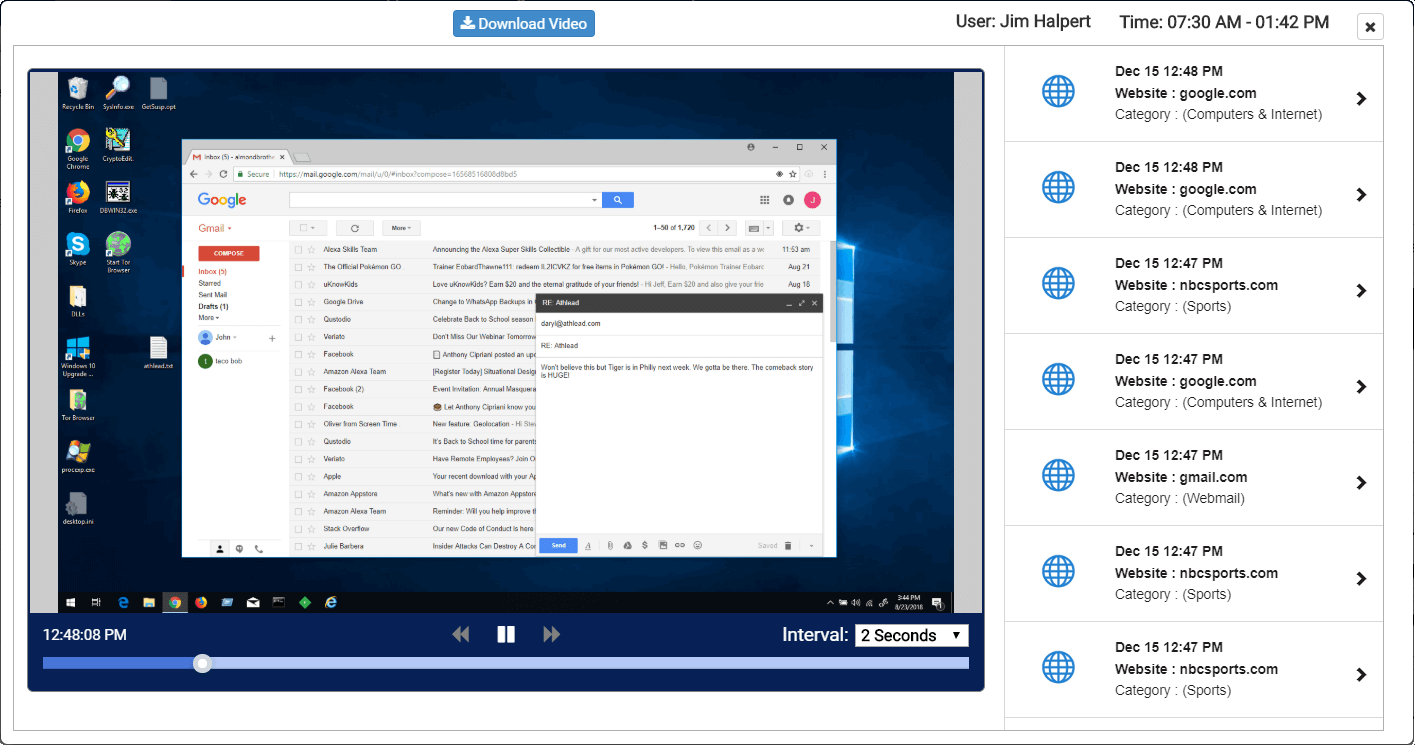Click the round playback slider handle

tap(202, 663)
